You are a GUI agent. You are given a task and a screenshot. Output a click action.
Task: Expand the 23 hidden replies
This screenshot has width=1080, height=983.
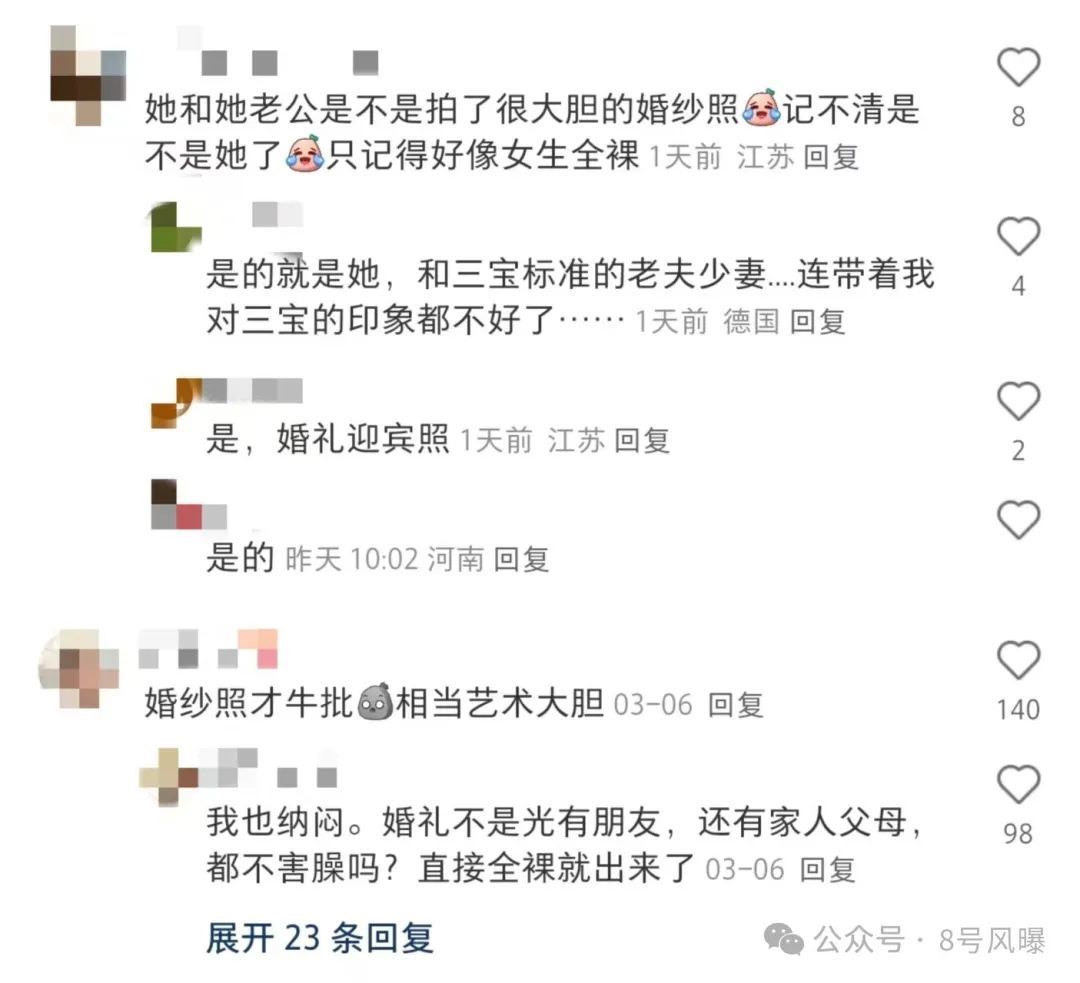pos(320,938)
